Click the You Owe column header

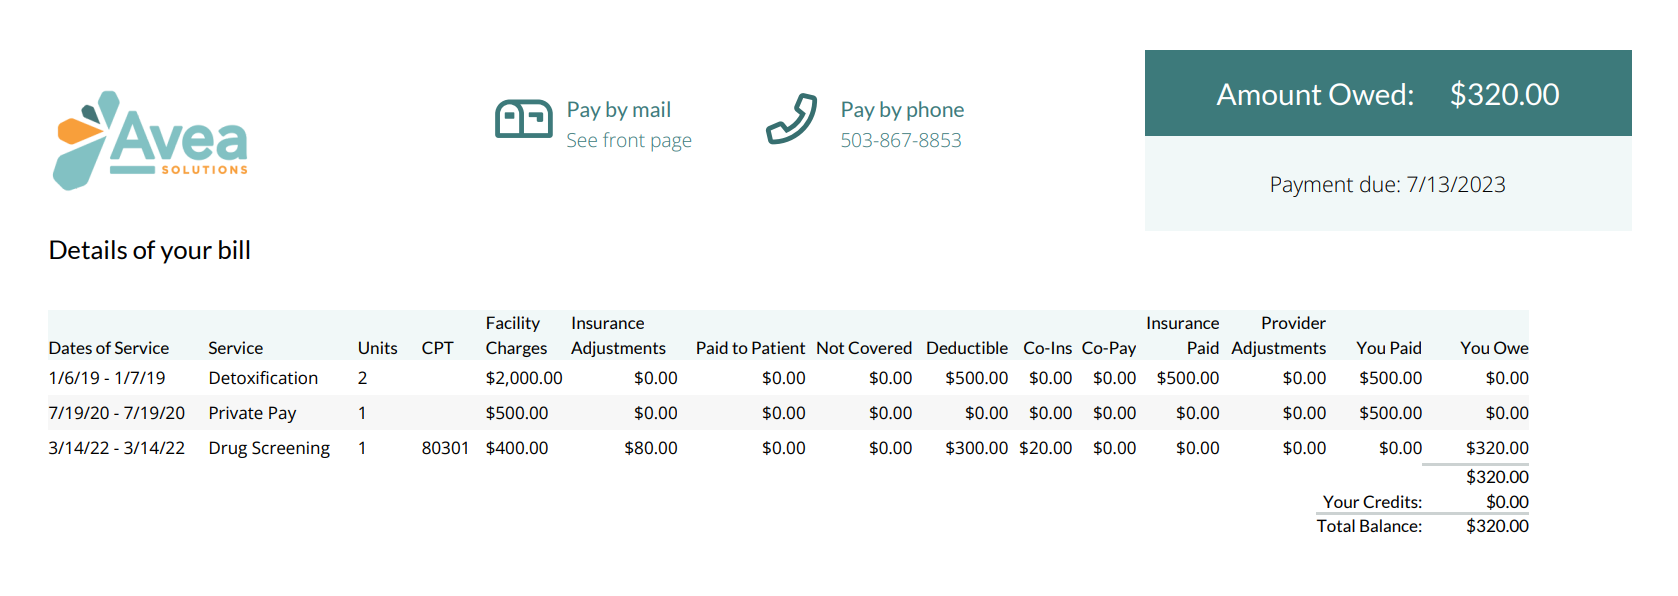(x=1494, y=348)
